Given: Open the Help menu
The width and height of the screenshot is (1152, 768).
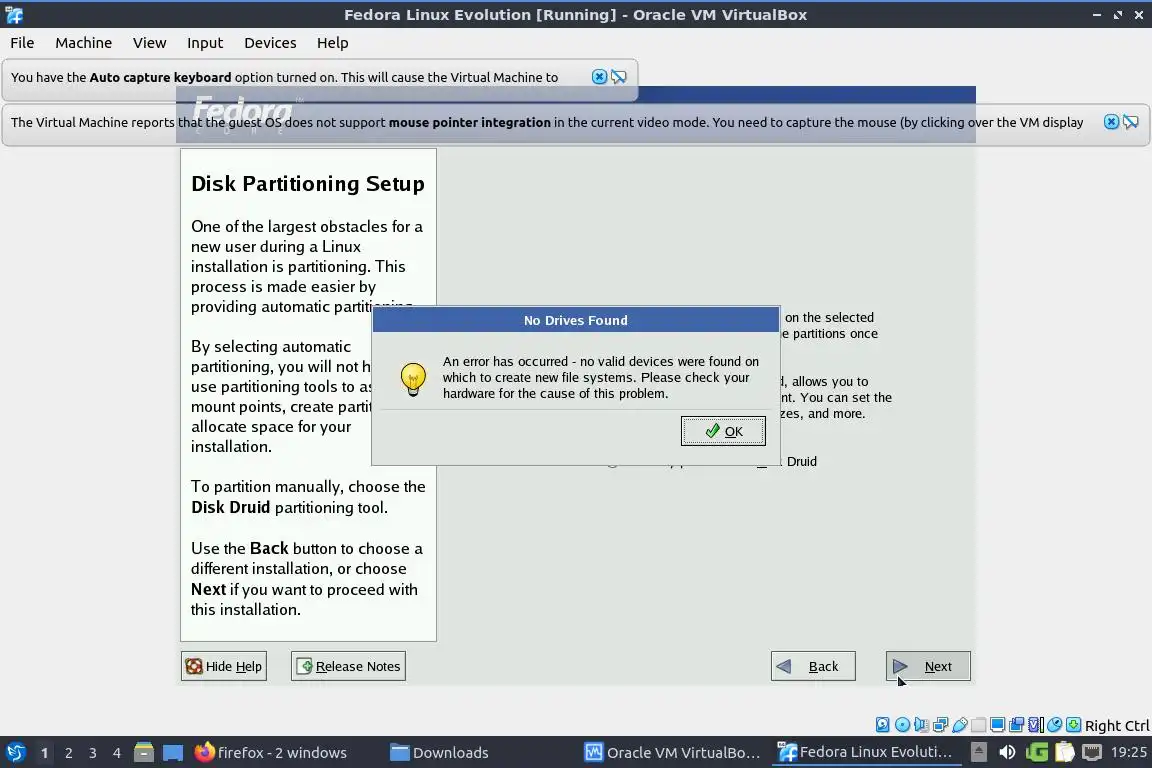Looking at the screenshot, I should point(333,43).
